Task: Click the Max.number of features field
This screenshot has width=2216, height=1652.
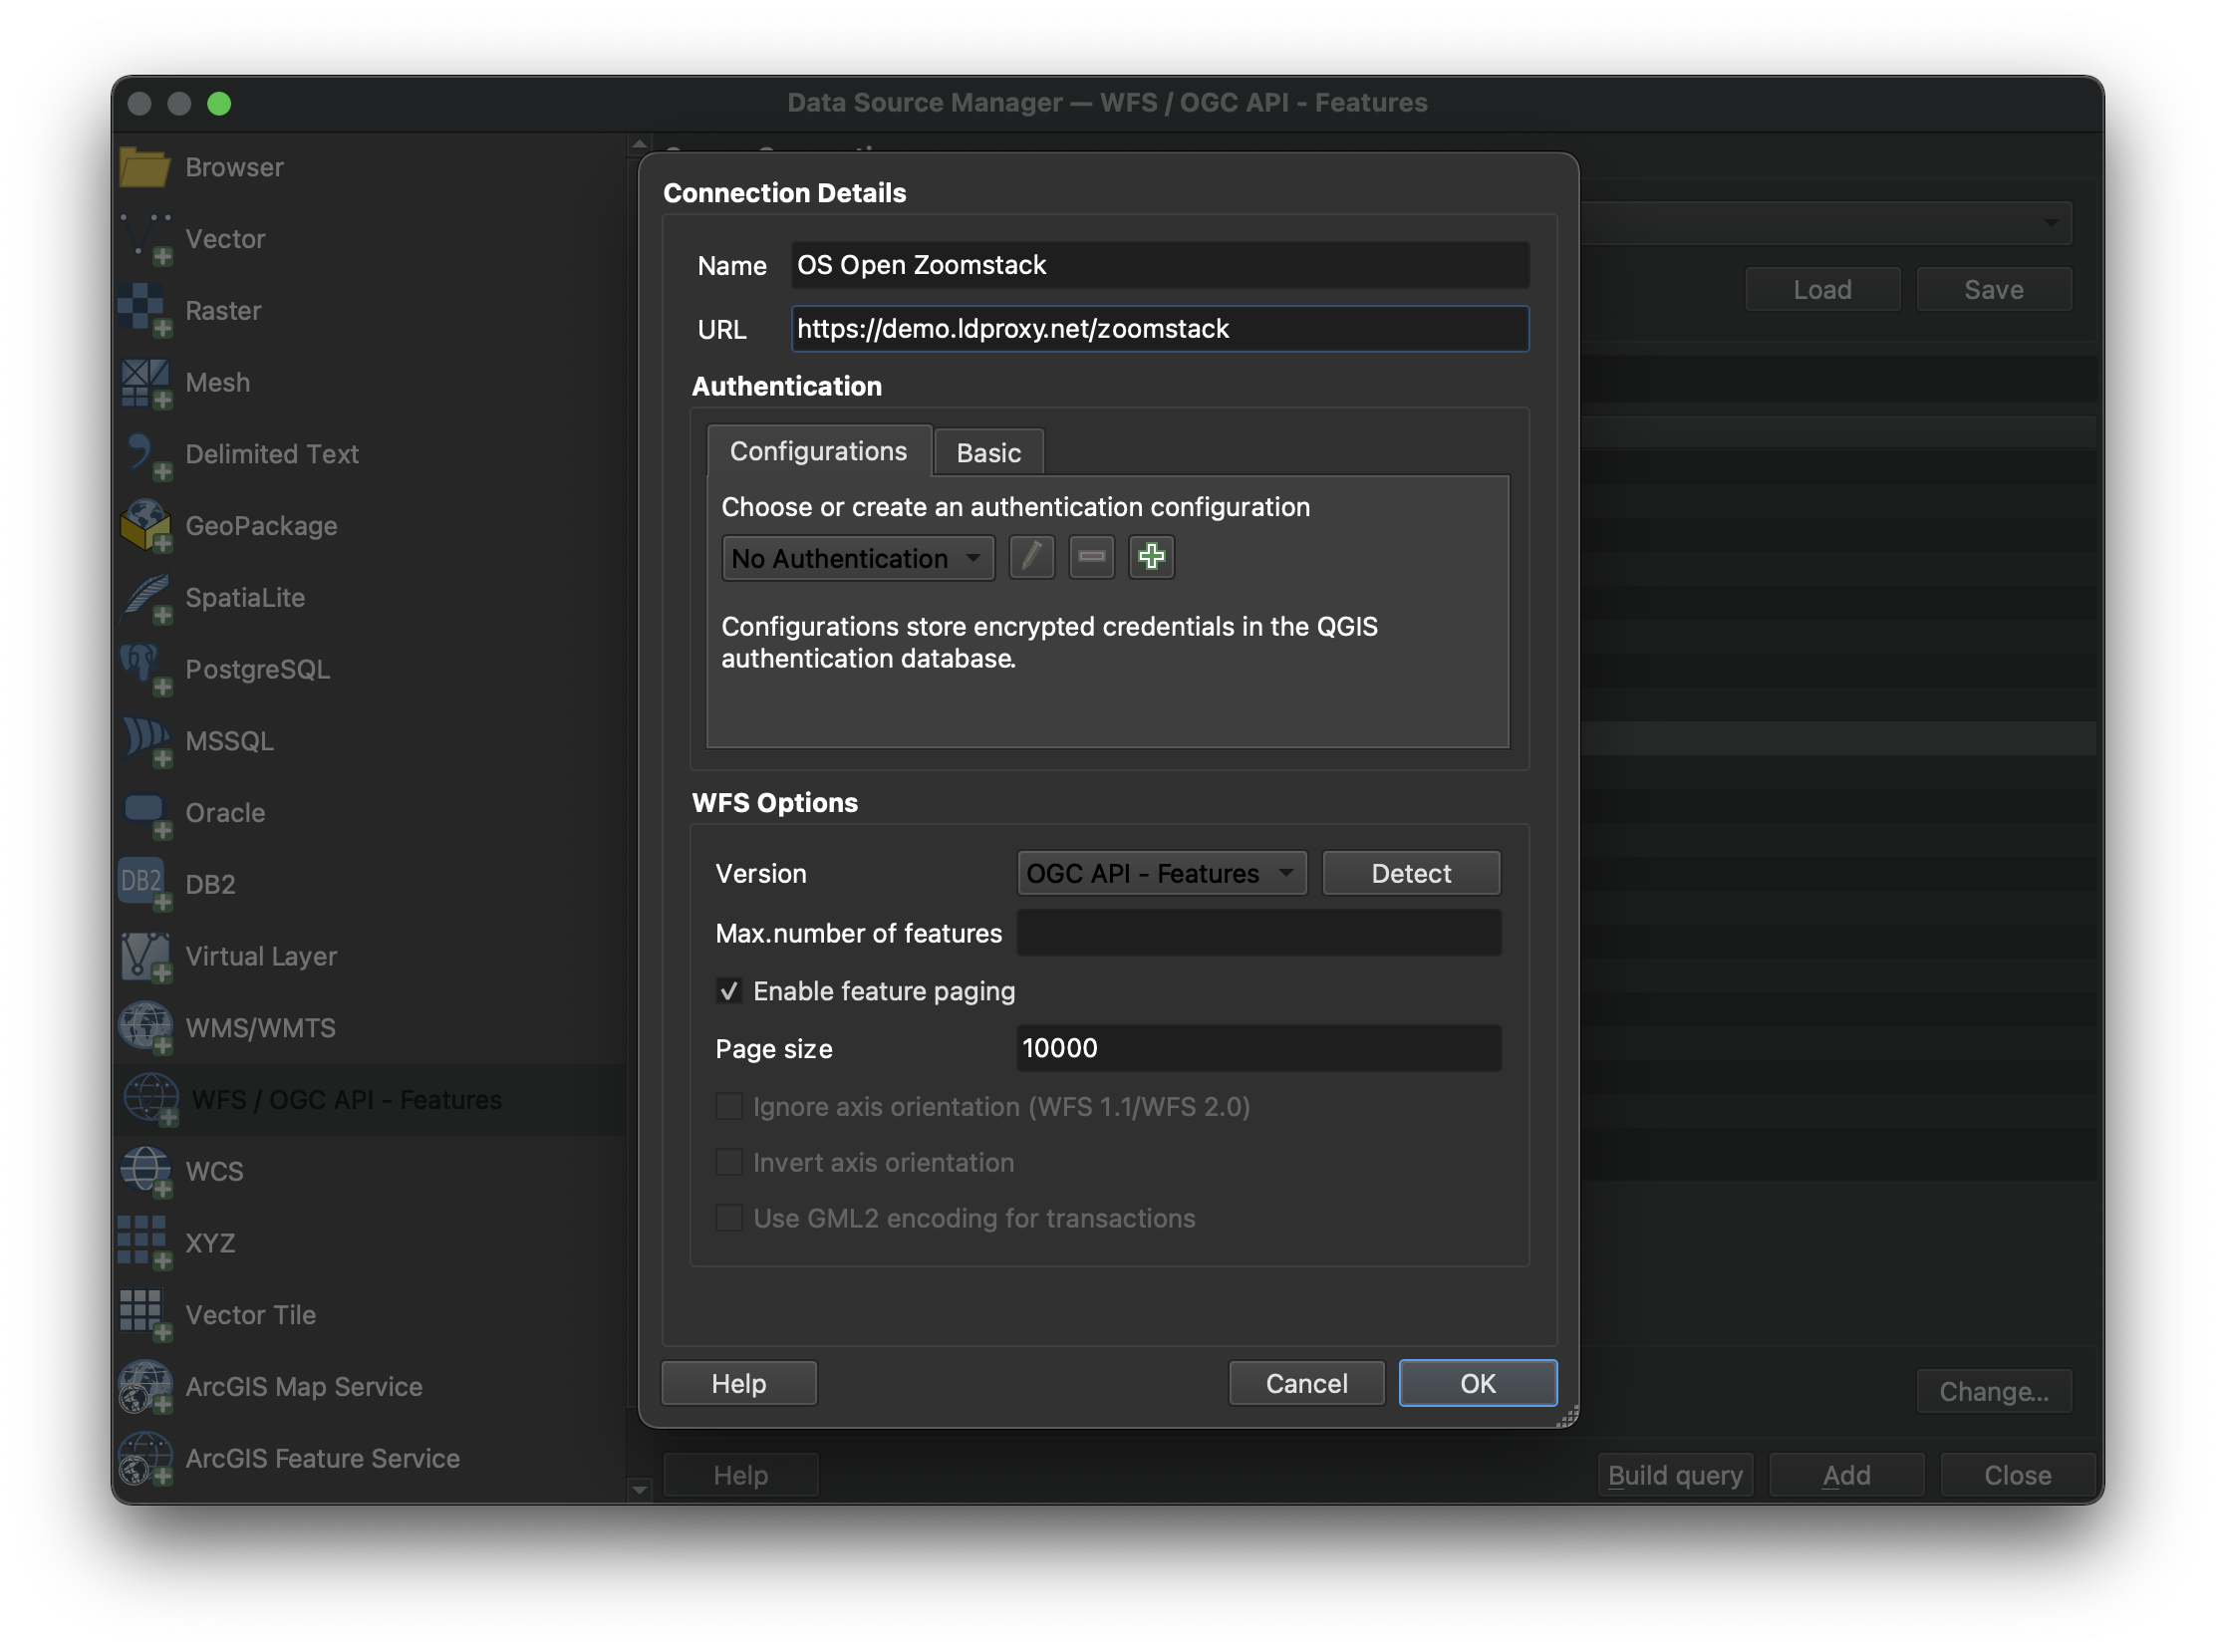Action: click(x=1259, y=934)
